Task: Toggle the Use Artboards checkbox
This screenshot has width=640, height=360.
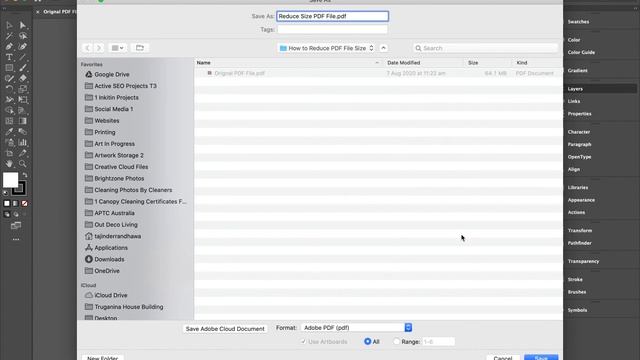Action: 303,342
